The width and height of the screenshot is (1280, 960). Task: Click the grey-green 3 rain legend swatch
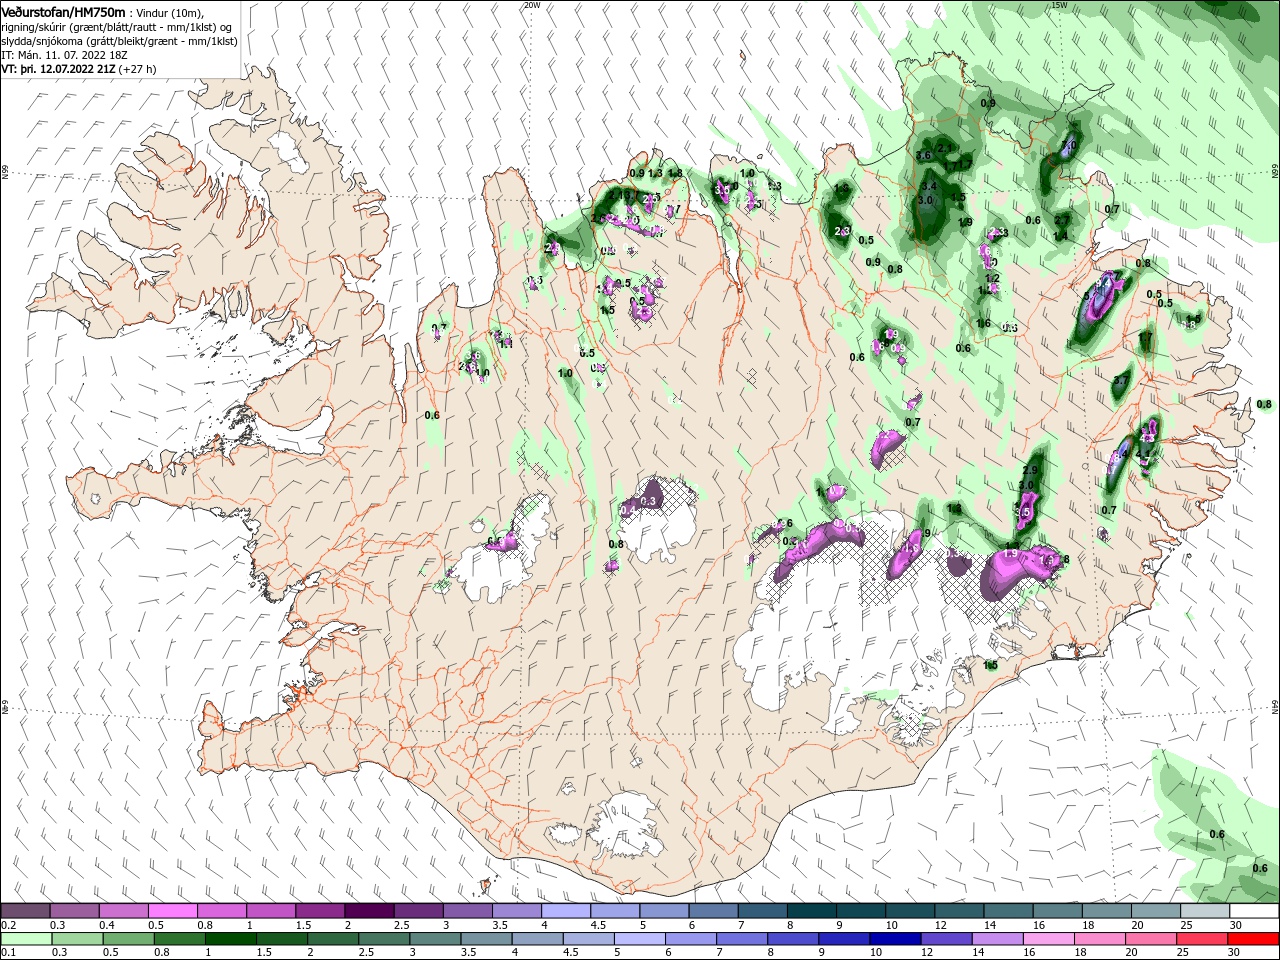[435, 939]
